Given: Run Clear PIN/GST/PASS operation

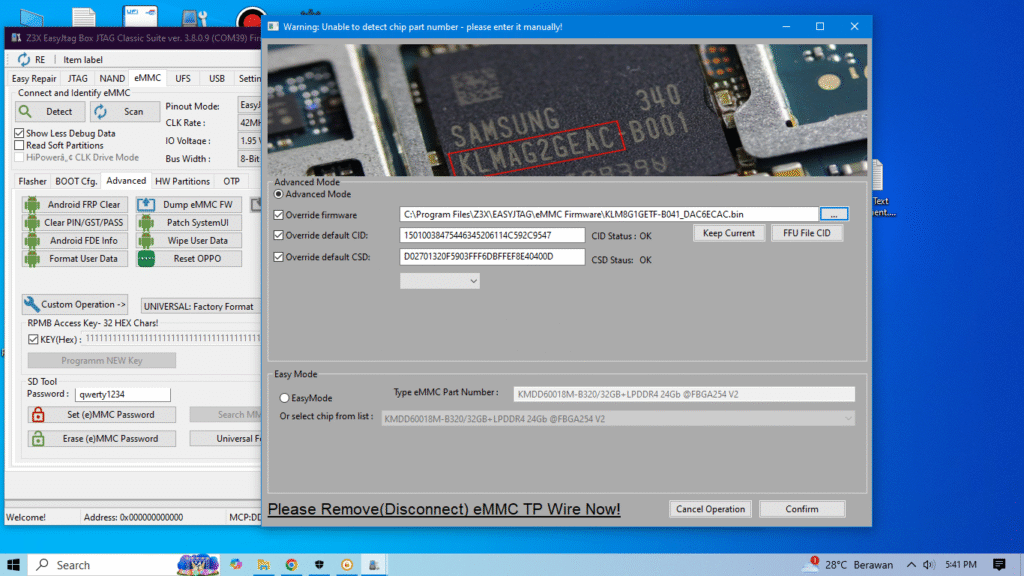Looking at the screenshot, I should (x=74, y=223).
